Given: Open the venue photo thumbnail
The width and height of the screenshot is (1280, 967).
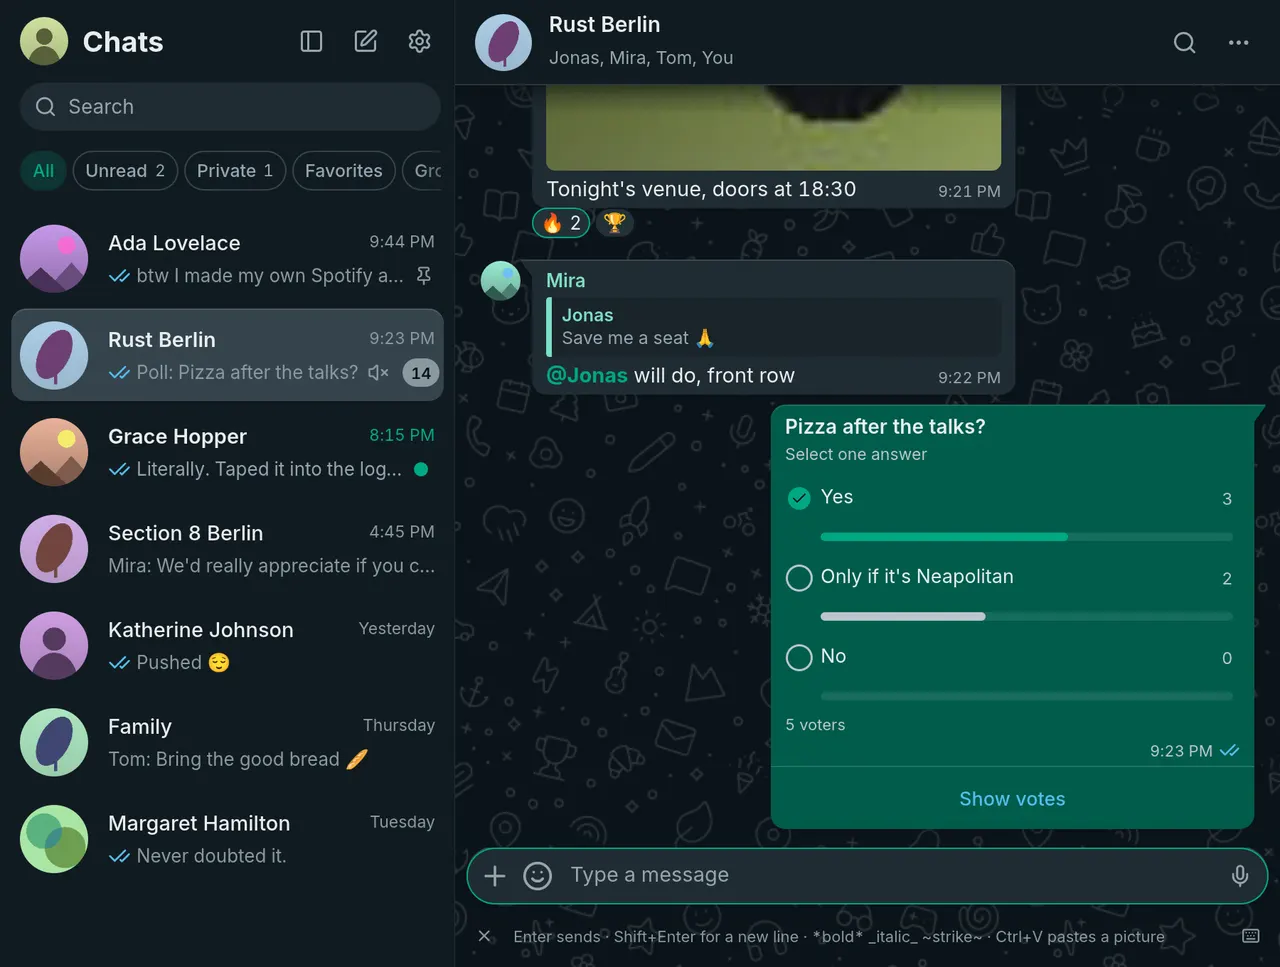Looking at the screenshot, I should [773, 127].
